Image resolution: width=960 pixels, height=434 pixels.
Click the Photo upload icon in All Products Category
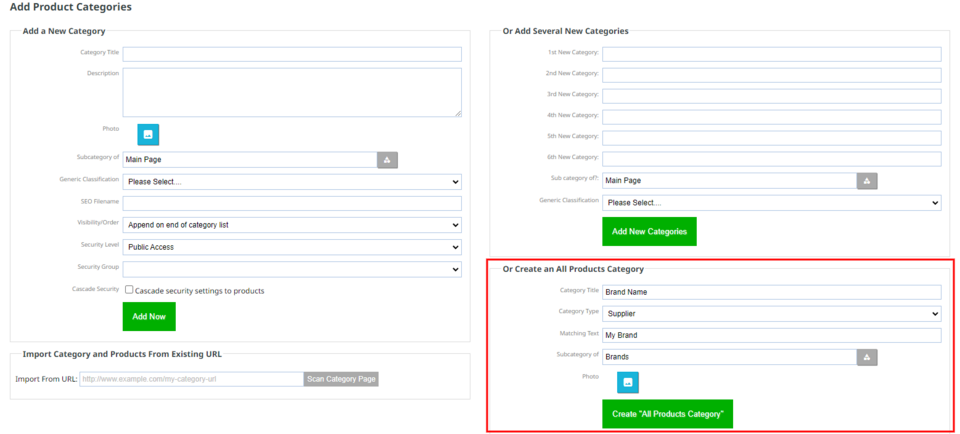coord(628,382)
